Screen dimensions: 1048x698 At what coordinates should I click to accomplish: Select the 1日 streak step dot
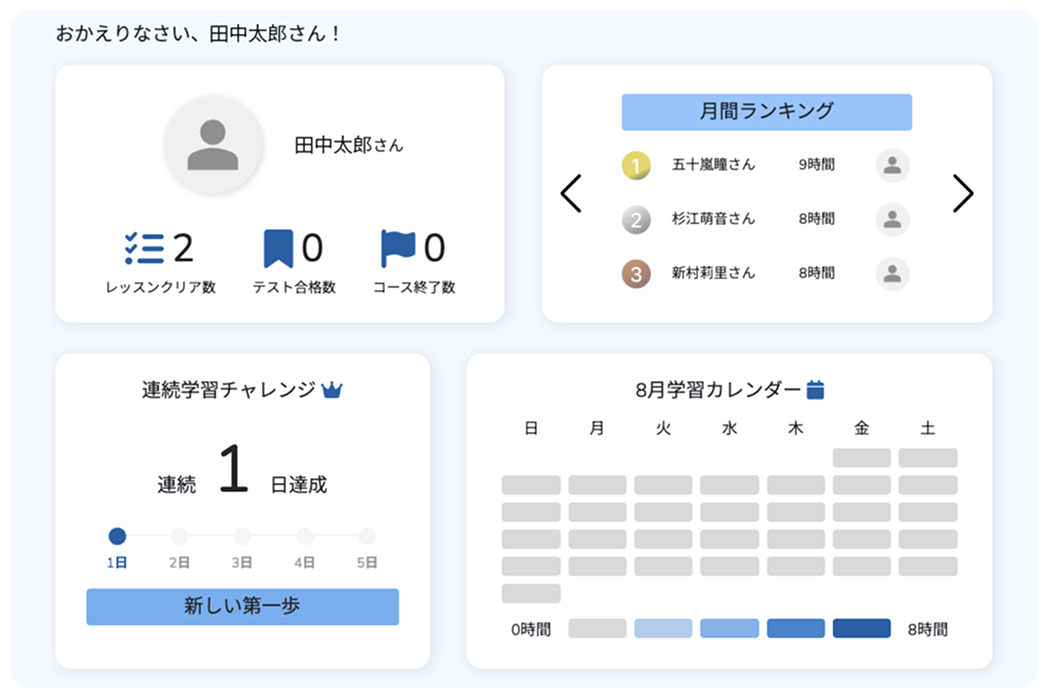[x=117, y=536]
